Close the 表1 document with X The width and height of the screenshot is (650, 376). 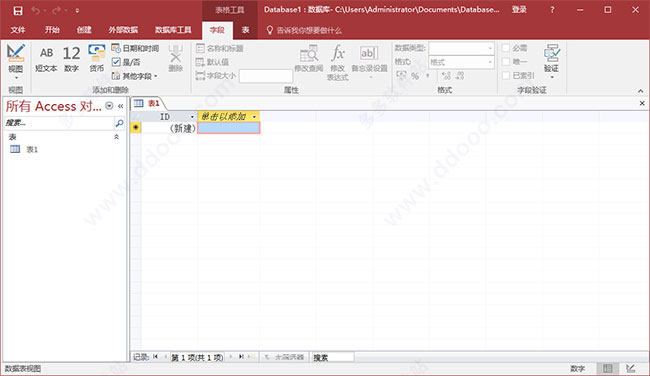pos(642,103)
